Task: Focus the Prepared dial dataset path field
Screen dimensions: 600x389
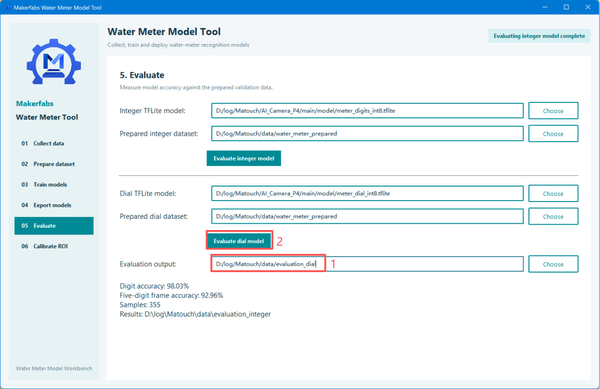Action: coord(367,216)
